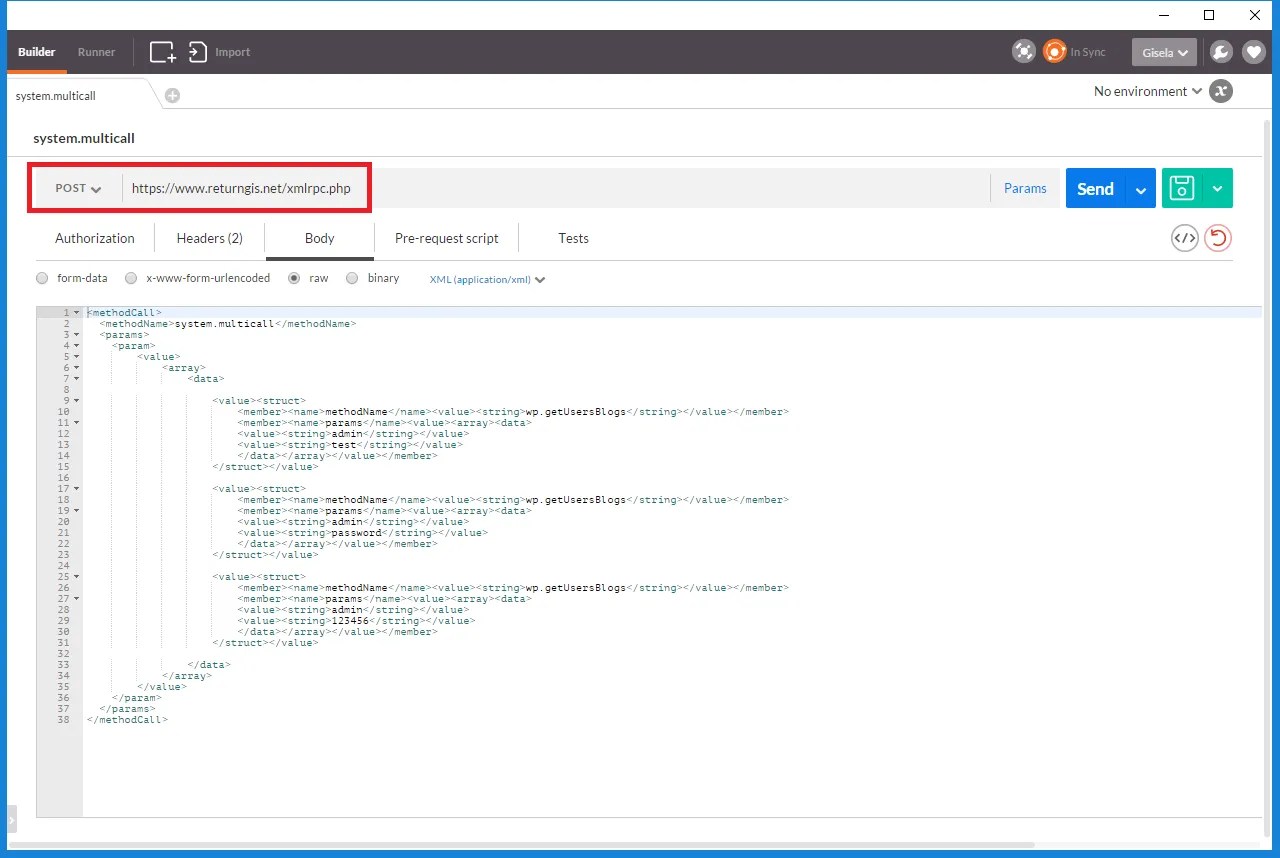Click the orange In Sync status icon
This screenshot has width=1280, height=858.
[1054, 52]
